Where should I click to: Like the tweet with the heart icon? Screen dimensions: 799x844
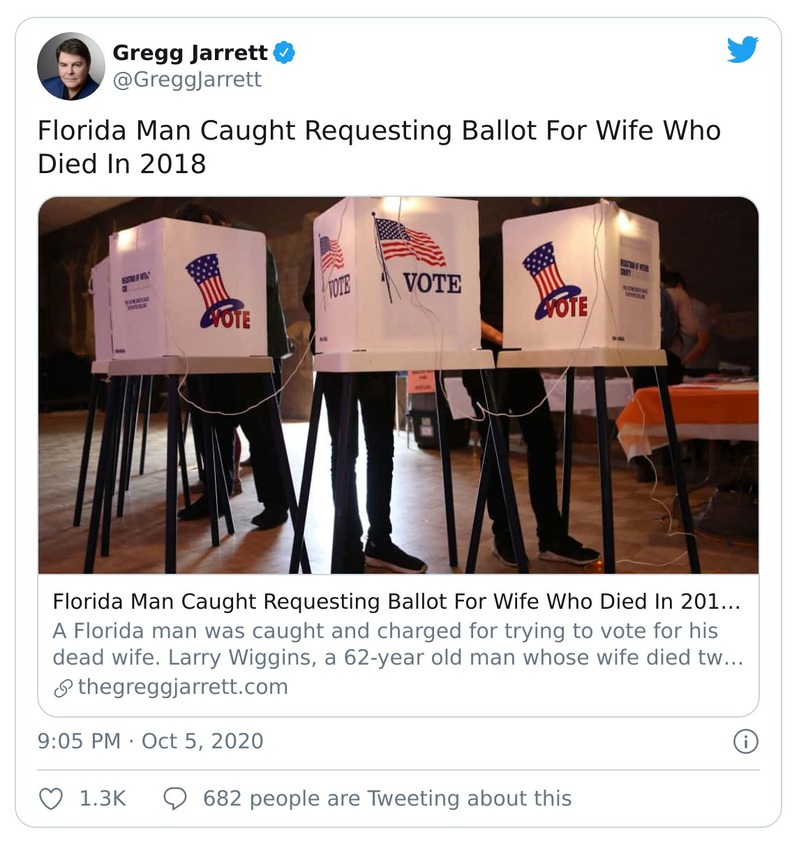click(x=51, y=798)
